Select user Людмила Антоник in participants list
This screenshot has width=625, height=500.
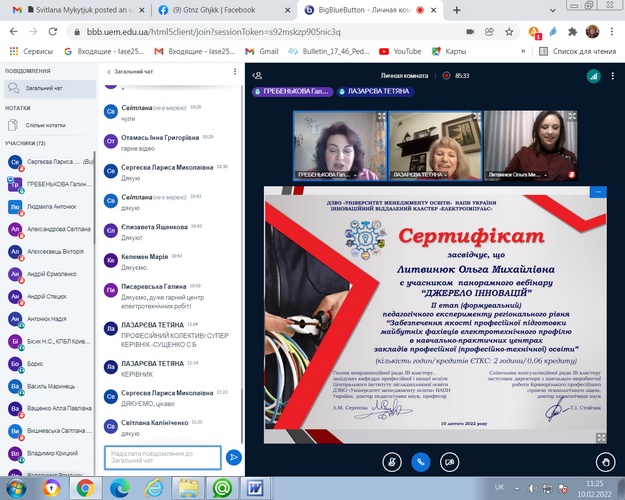click(x=50, y=207)
